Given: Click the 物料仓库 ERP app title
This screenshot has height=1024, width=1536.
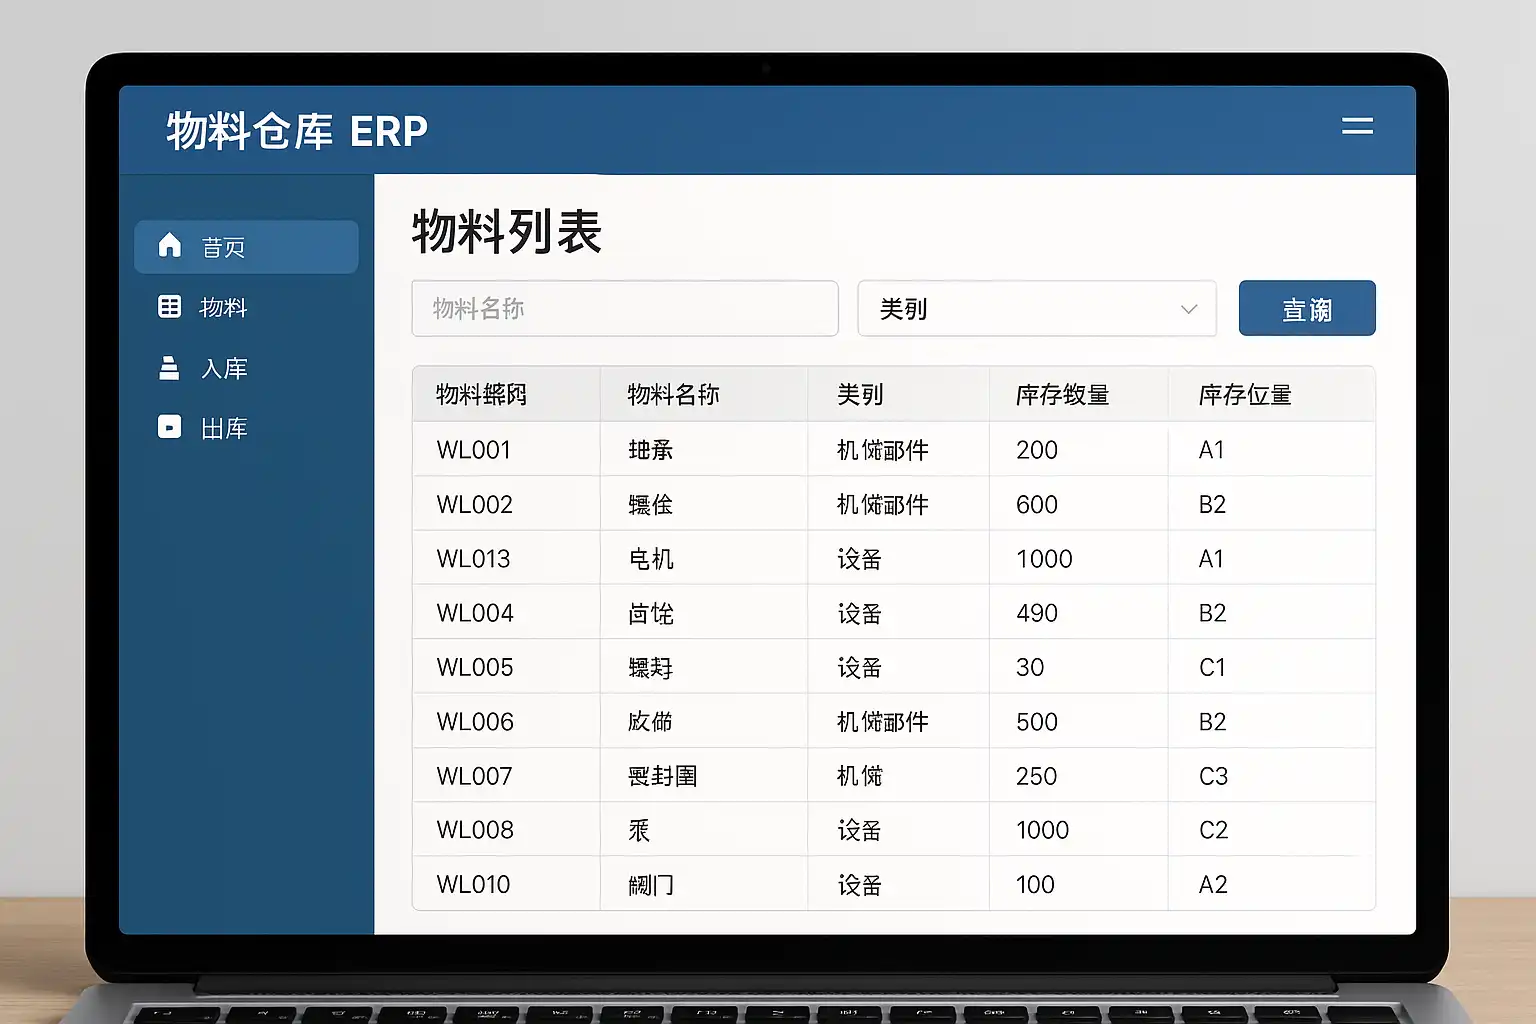Looking at the screenshot, I should click(x=297, y=131).
